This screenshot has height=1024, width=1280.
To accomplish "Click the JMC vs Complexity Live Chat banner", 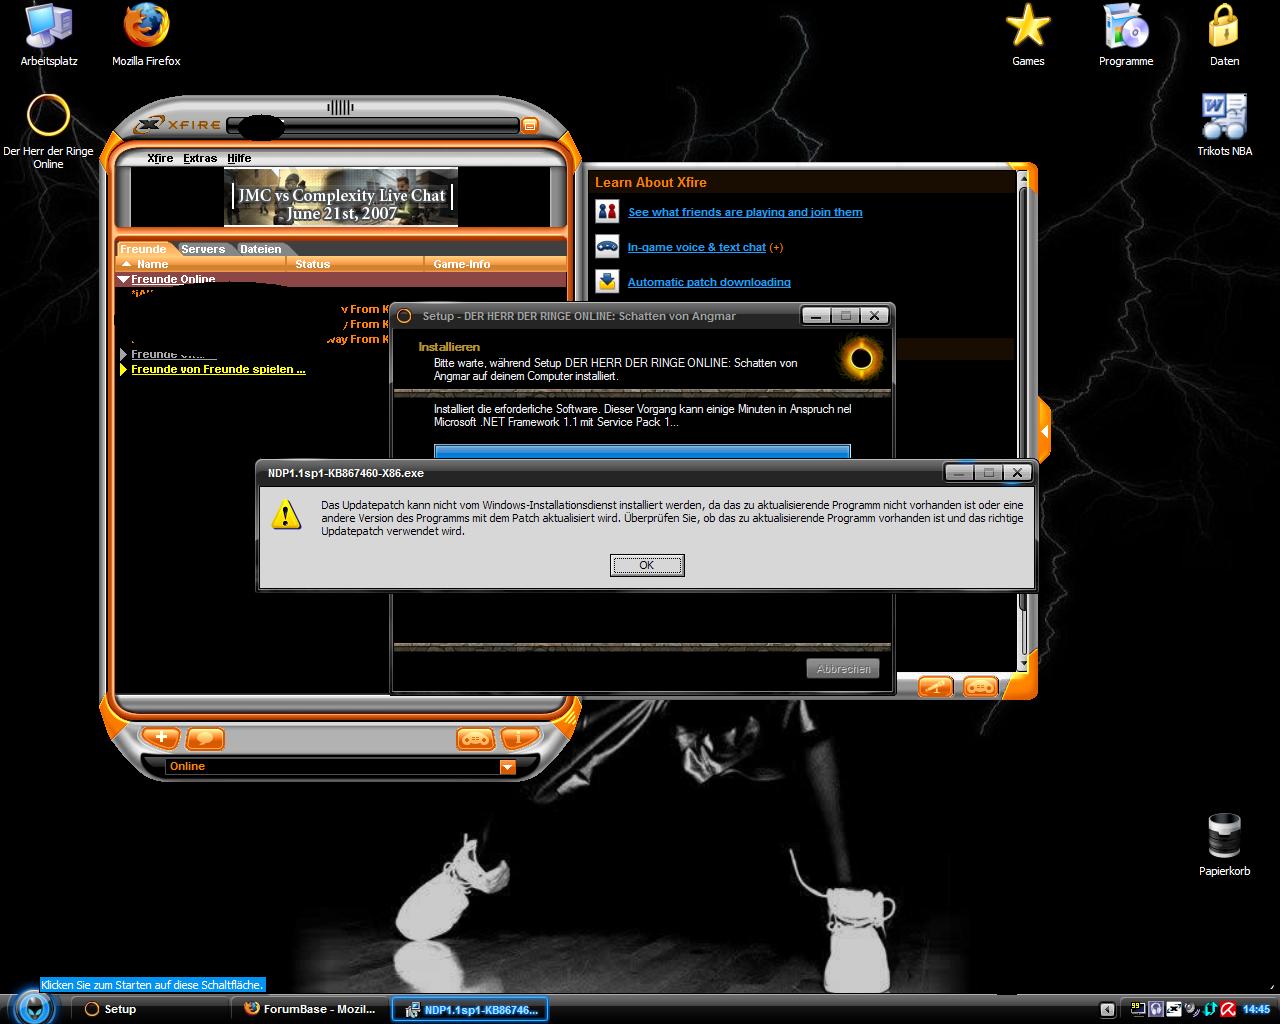I will point(341,197).
